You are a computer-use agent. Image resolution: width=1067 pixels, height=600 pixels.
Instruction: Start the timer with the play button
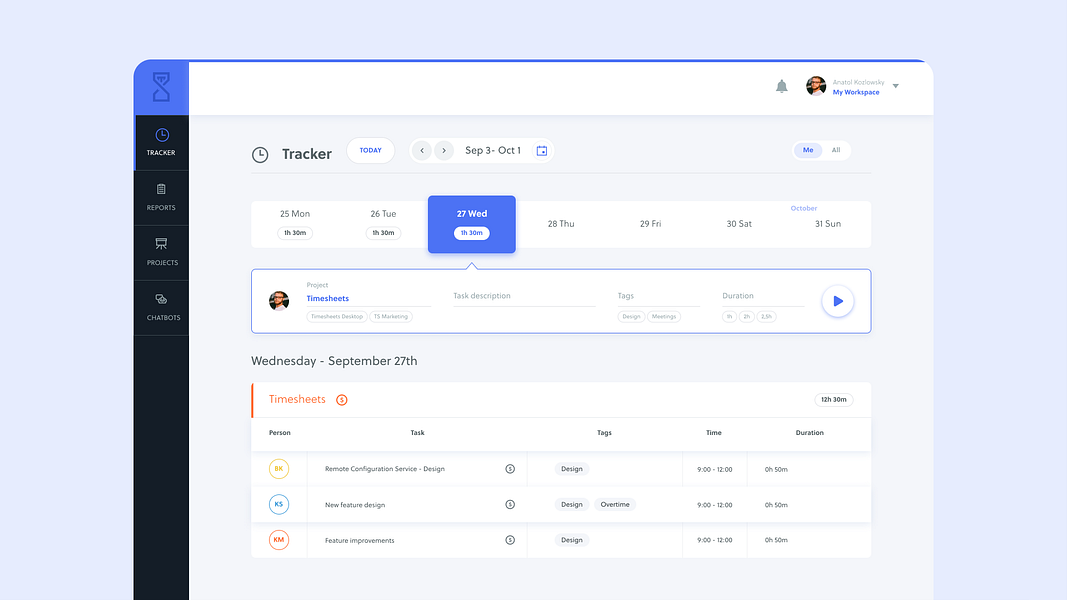coord(837,300)
